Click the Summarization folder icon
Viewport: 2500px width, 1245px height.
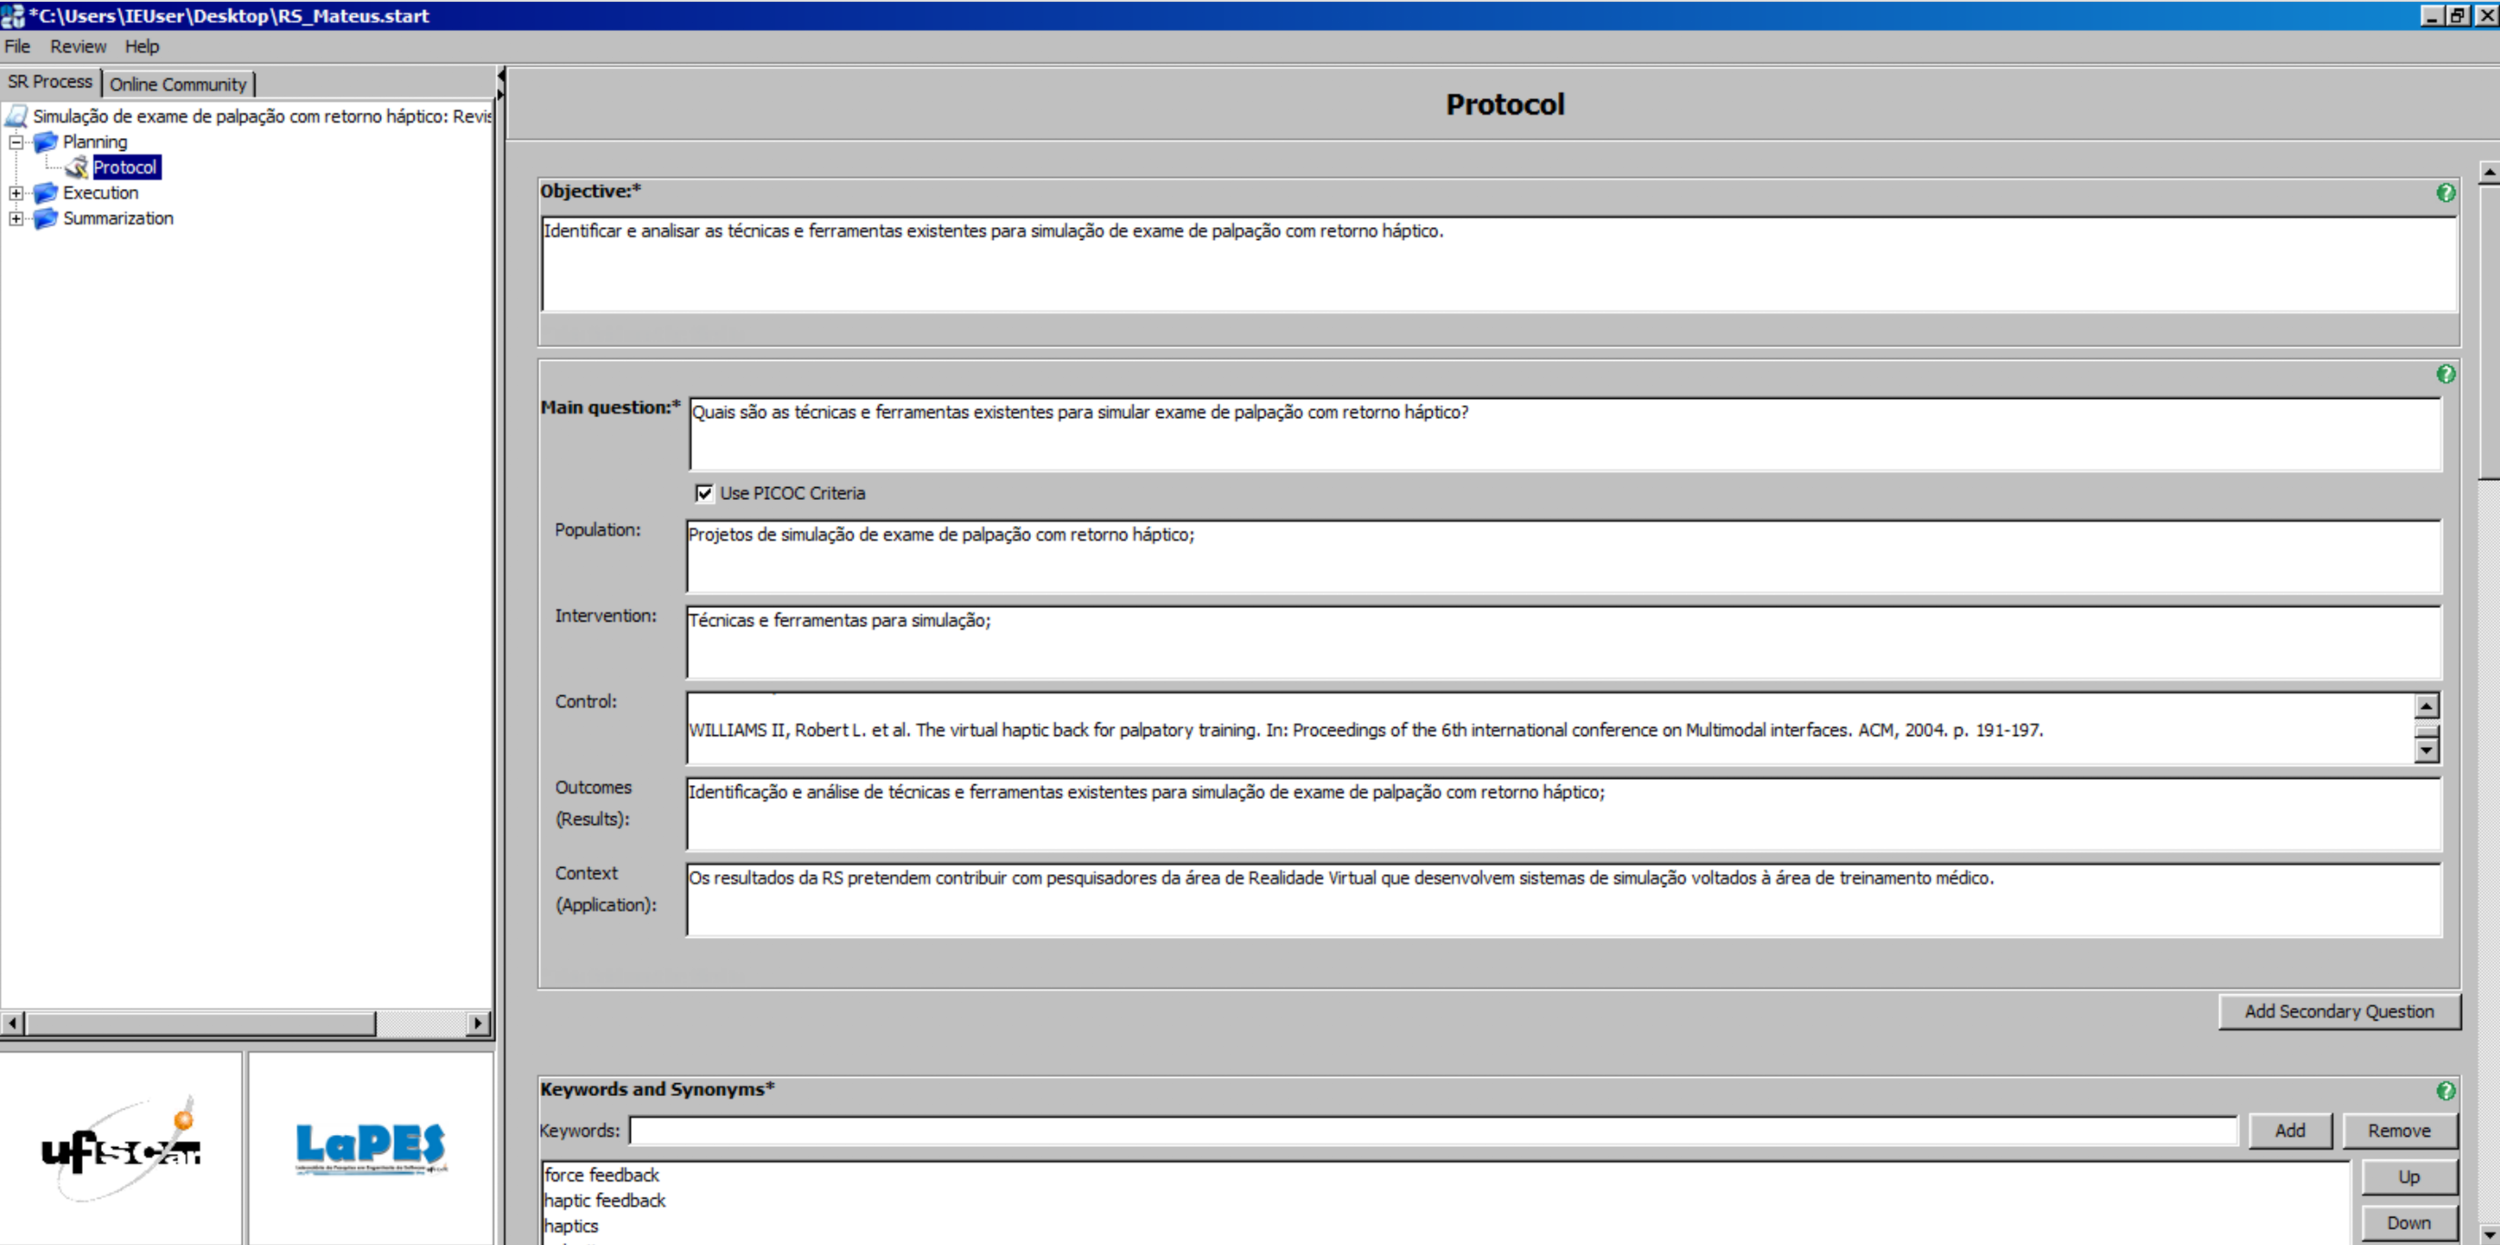point(45,218)
